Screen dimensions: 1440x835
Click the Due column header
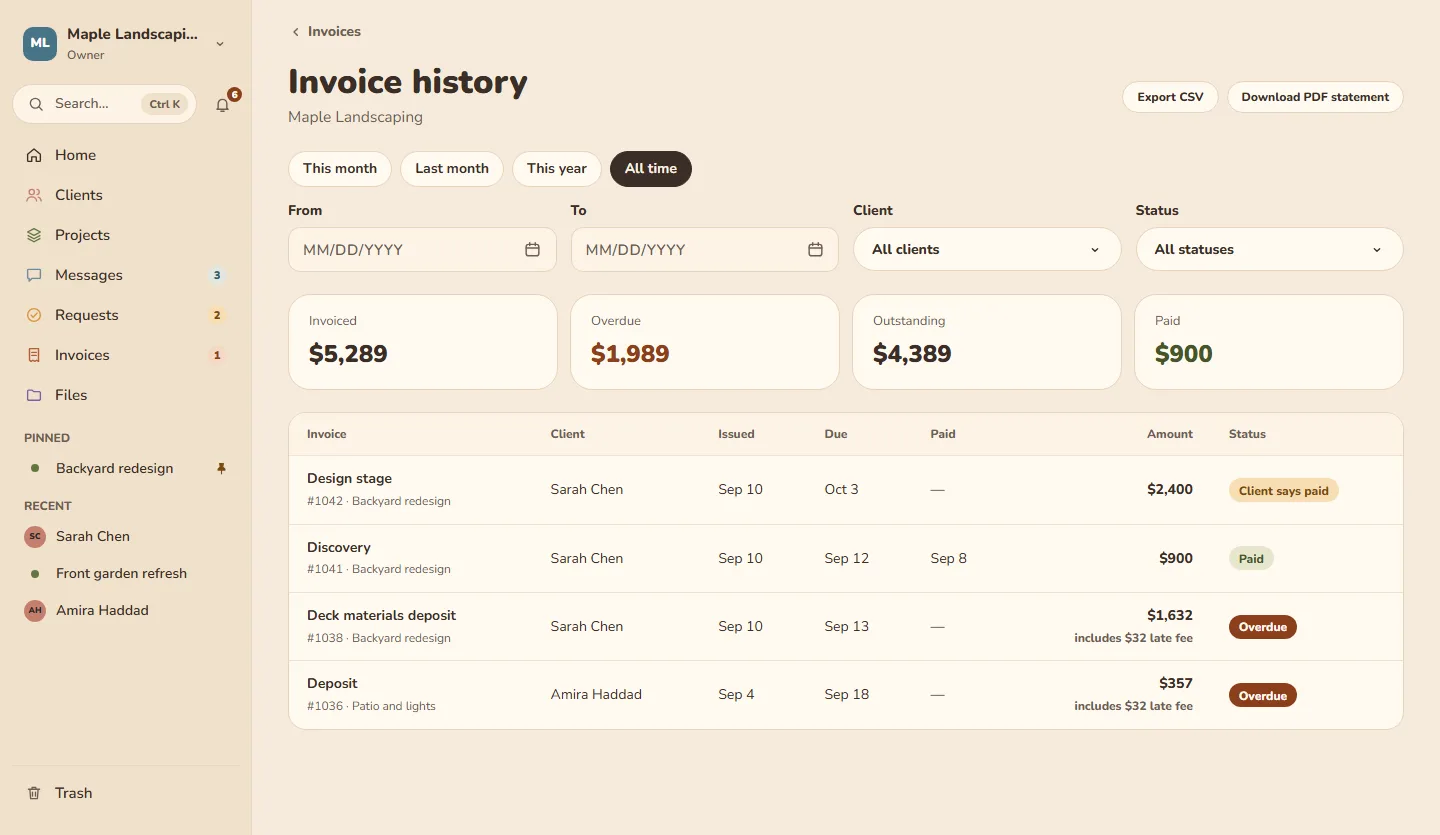click(x=836, y=434)
